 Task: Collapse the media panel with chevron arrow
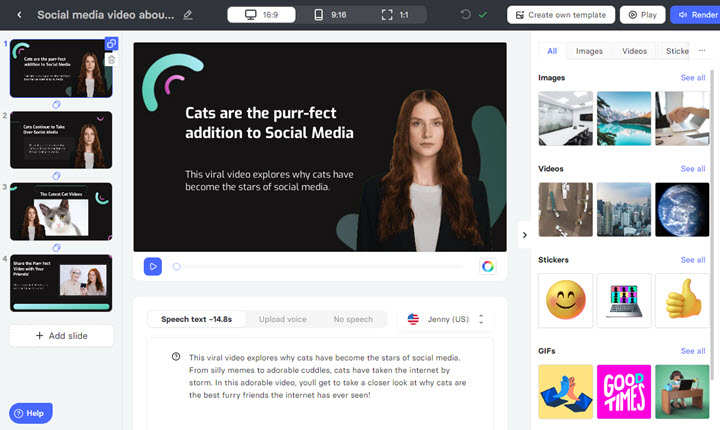(524, 235)
